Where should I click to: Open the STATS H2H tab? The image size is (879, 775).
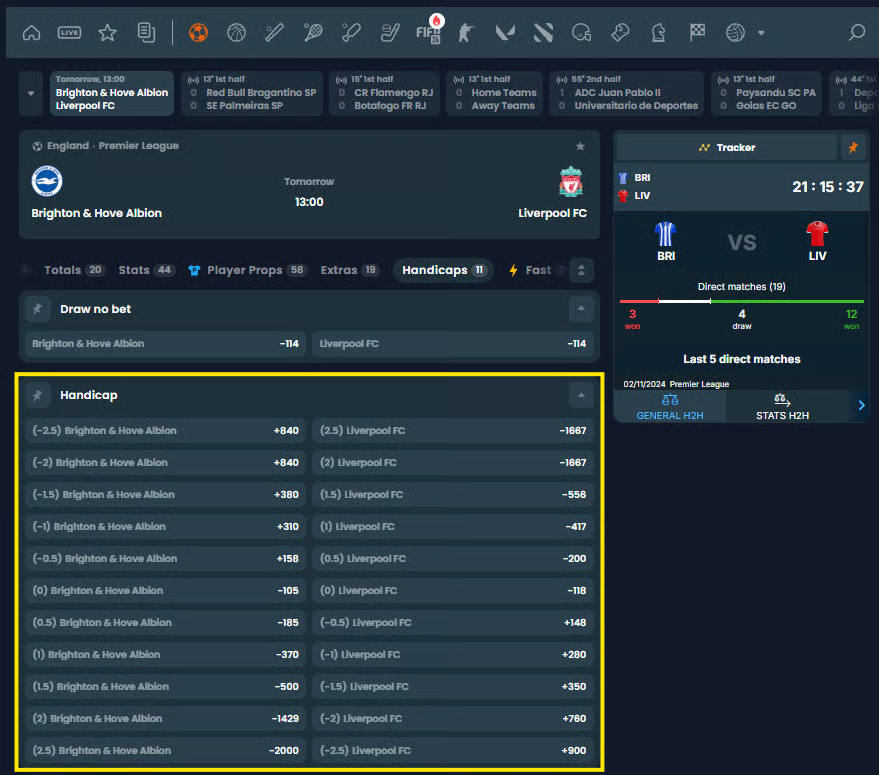tap(782, 407)
